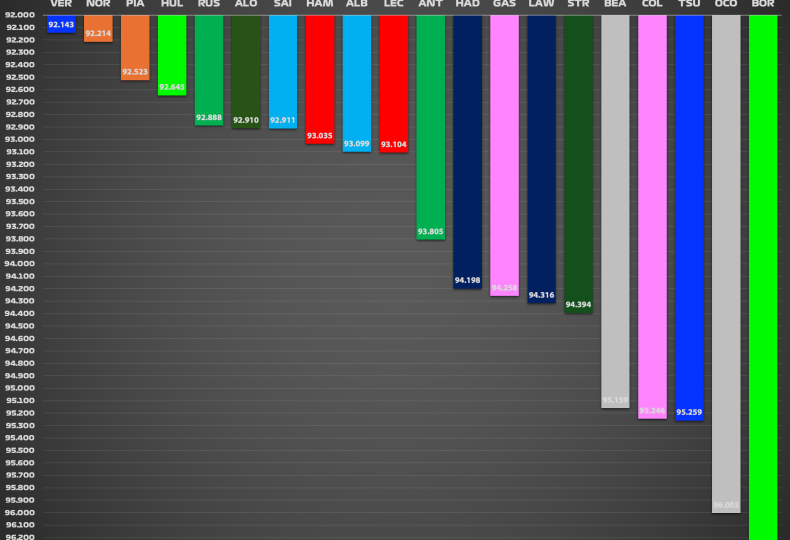Click the 94.316 value on LAW bar

click(x=542, y=295)
